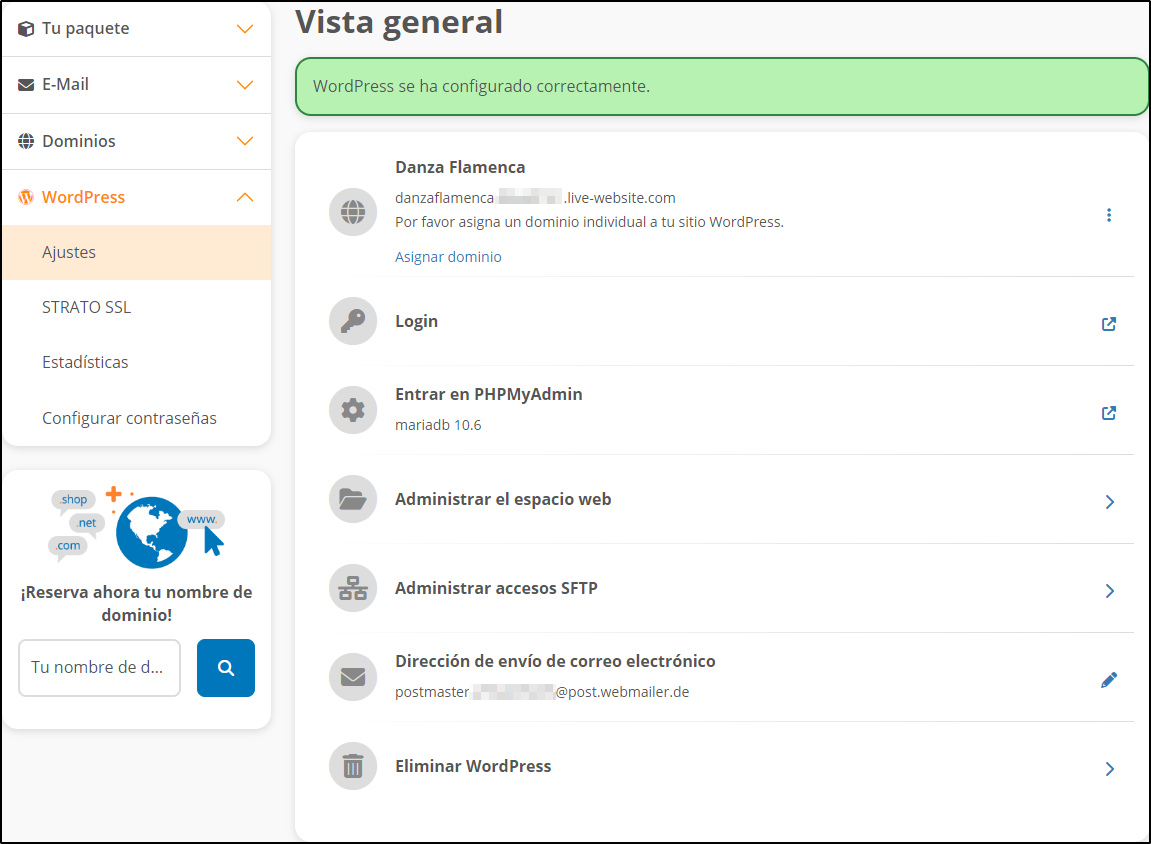Click the pencil icon to edit email address
The height and width of the screenshot is (844, 1151).
click(1108, 680)
